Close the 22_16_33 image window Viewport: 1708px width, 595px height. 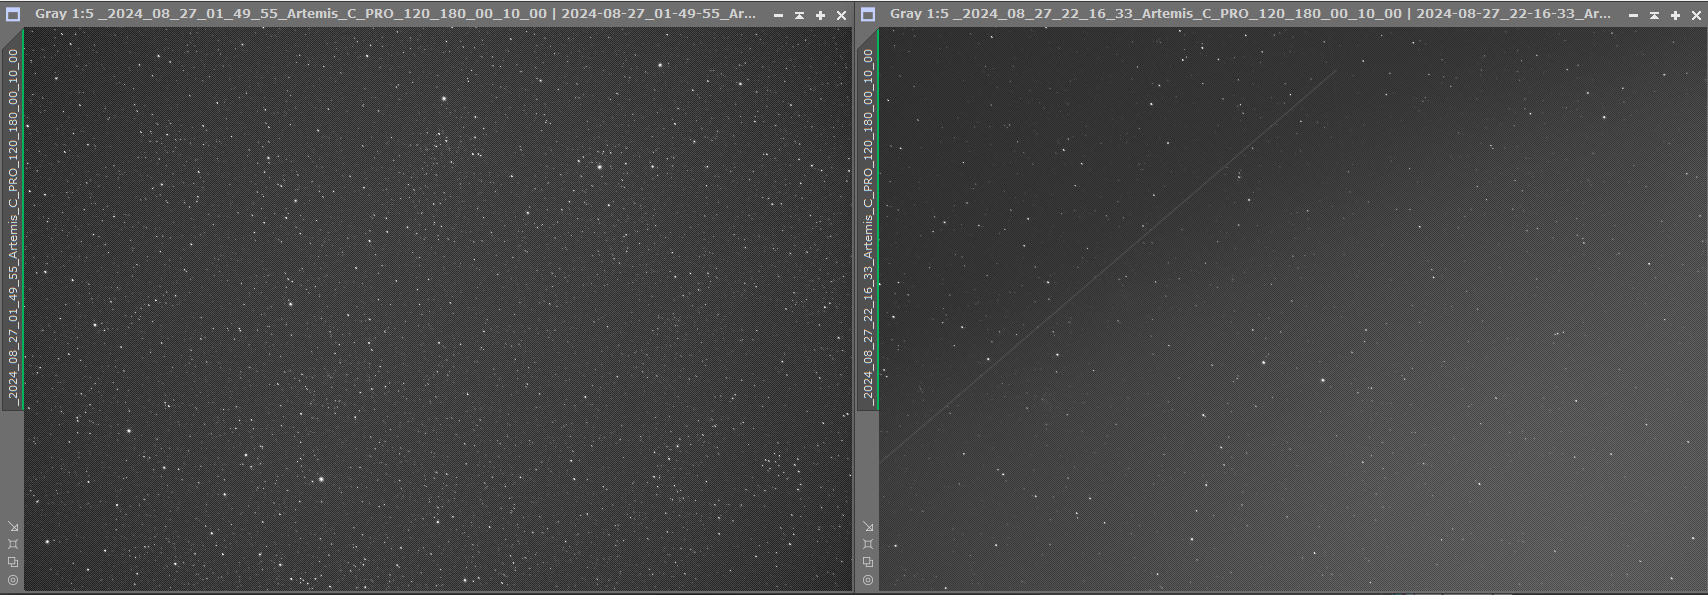pos(1696,15)
